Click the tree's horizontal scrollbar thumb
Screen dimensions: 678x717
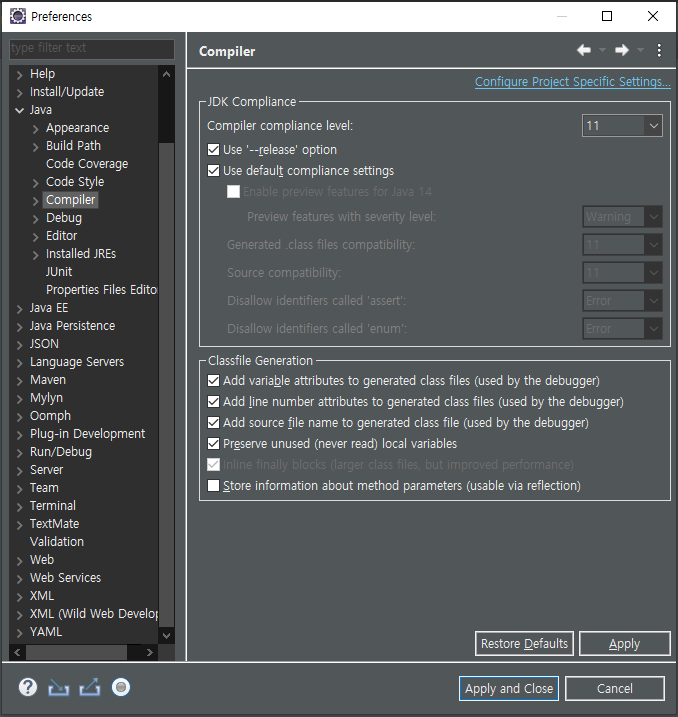tap(76, 653)
